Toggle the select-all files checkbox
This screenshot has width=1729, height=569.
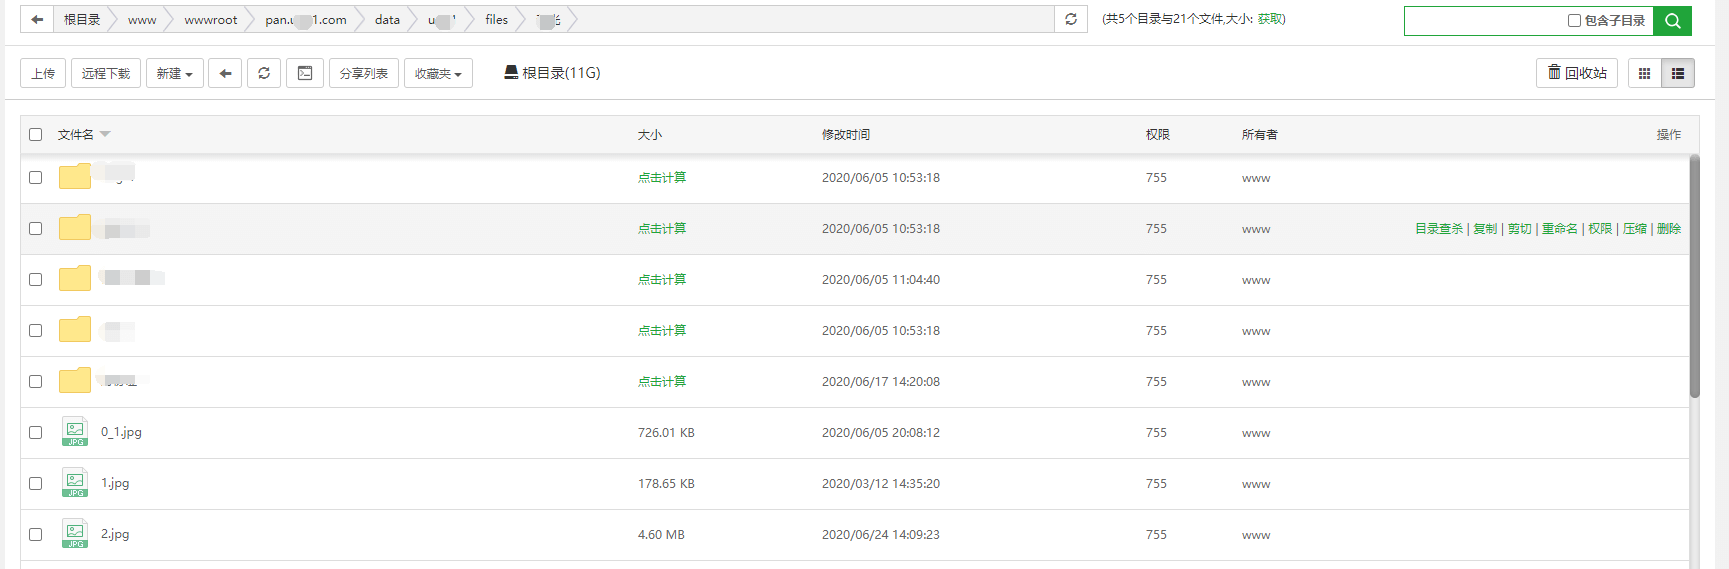[36, 134]
